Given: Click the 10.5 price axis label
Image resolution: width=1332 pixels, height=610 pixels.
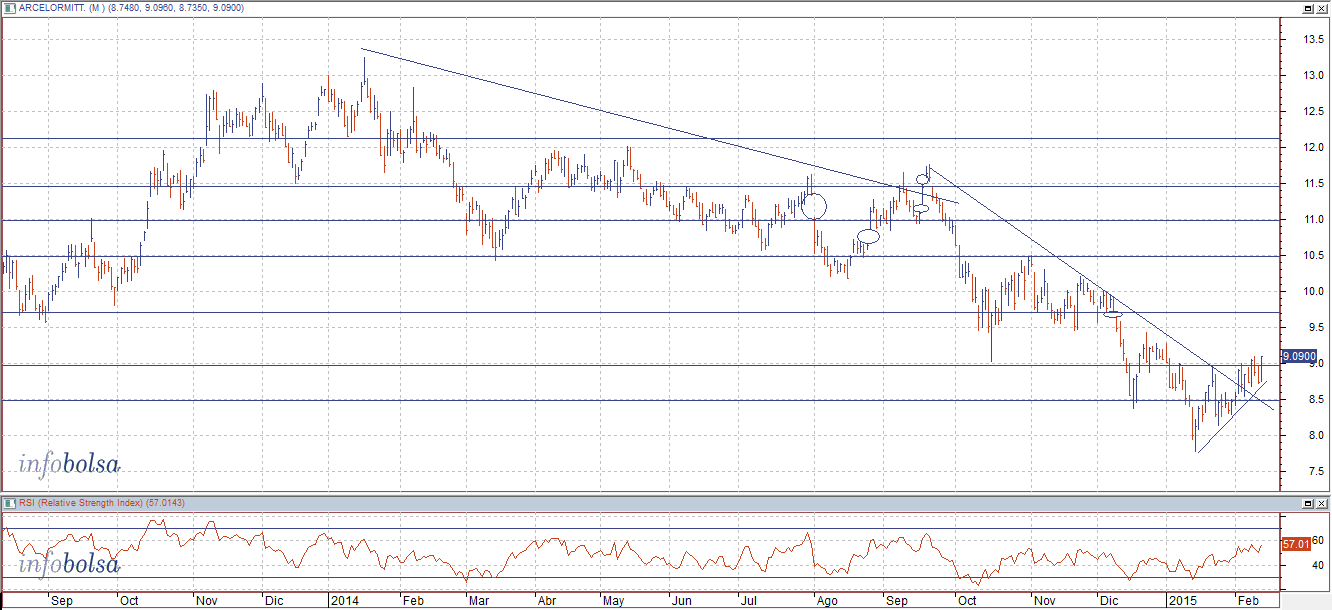Looking at the screenshot, I should 1314,256.
